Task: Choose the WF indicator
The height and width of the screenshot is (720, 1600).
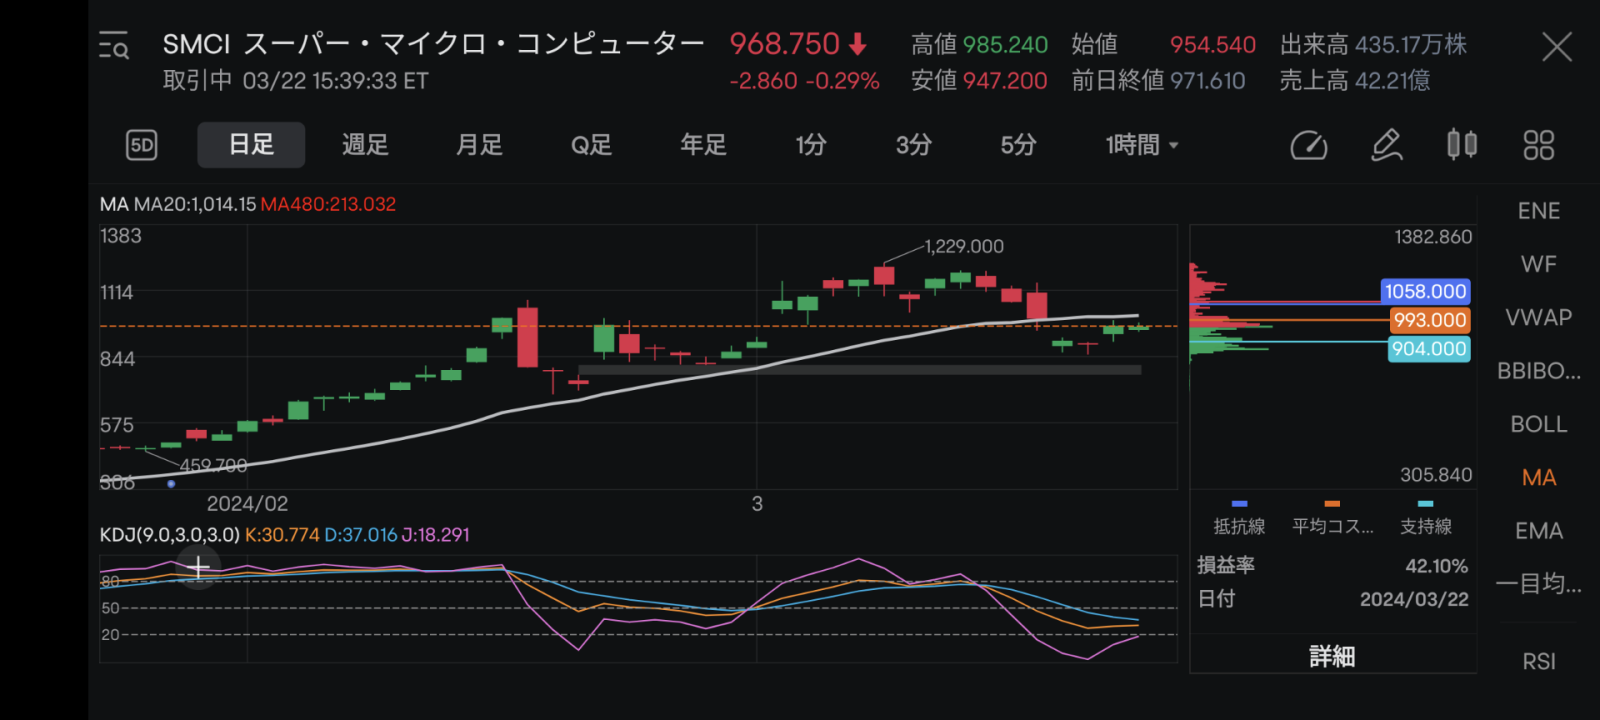Action: [1539, 264]
